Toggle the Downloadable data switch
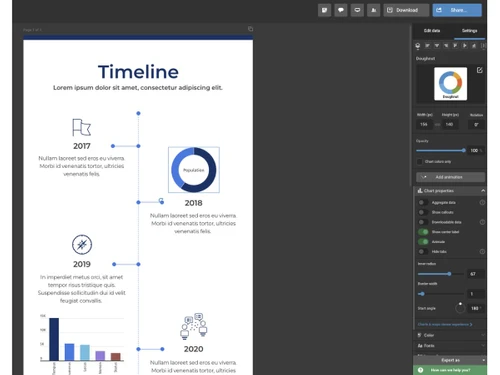Viewport: 500px width, 375px height. tap(423, 222)
